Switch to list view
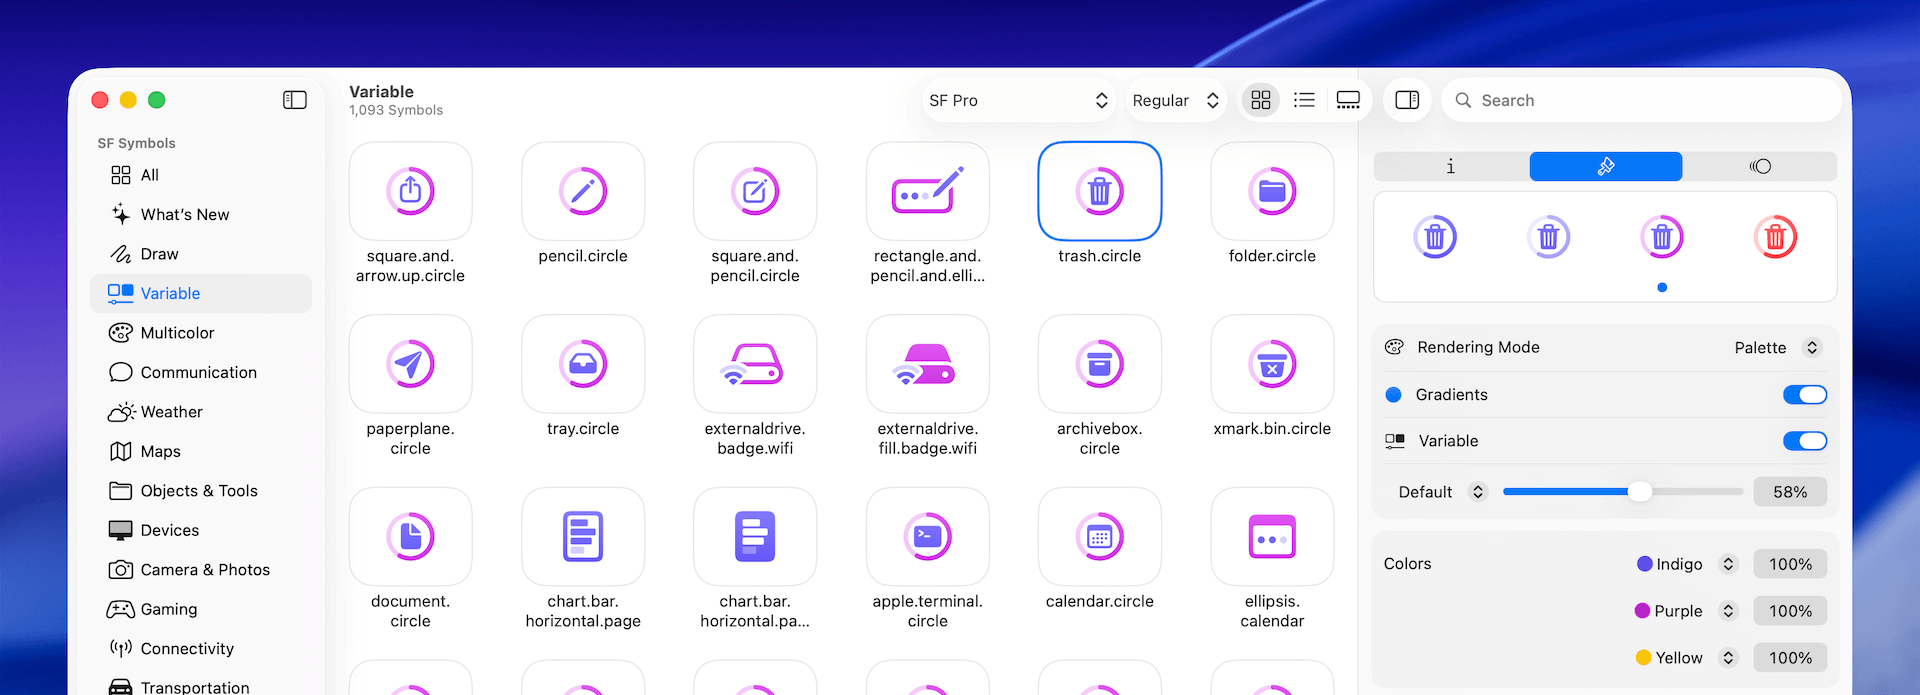This screenshot has height=695, width=1920. (1304, 100)
